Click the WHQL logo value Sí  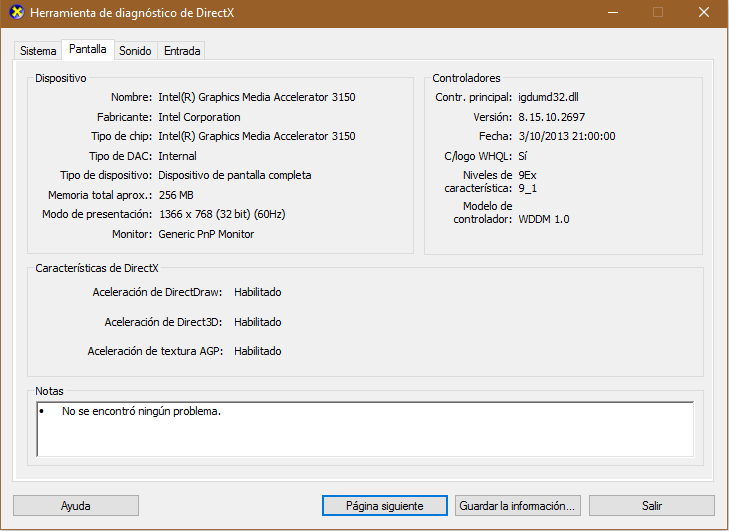(523, 156)
